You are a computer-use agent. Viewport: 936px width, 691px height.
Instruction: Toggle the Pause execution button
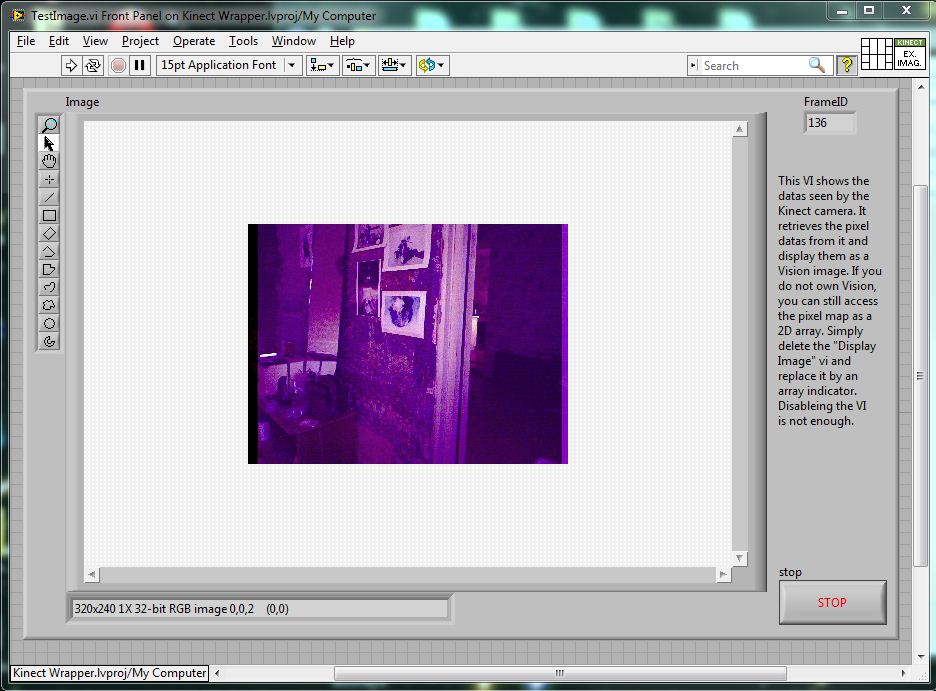[140, 65]
